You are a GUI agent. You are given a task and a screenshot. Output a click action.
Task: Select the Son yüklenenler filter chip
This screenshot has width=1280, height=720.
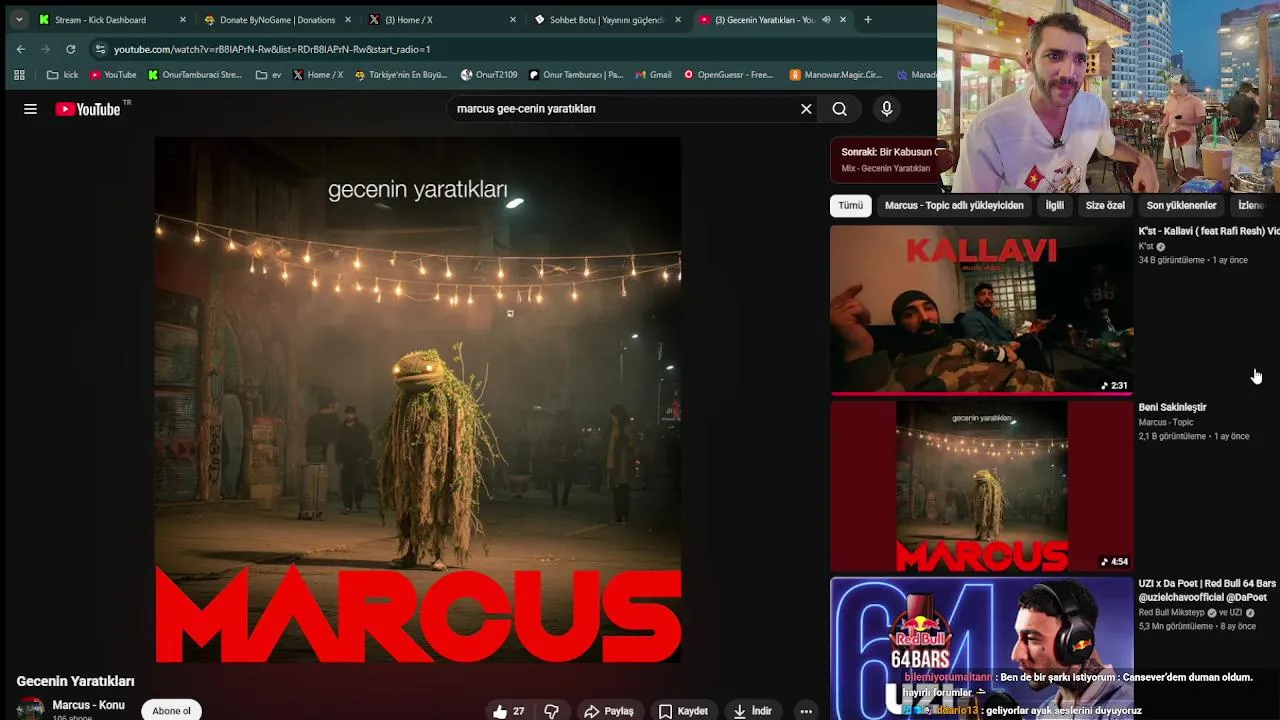(1181, 205)
